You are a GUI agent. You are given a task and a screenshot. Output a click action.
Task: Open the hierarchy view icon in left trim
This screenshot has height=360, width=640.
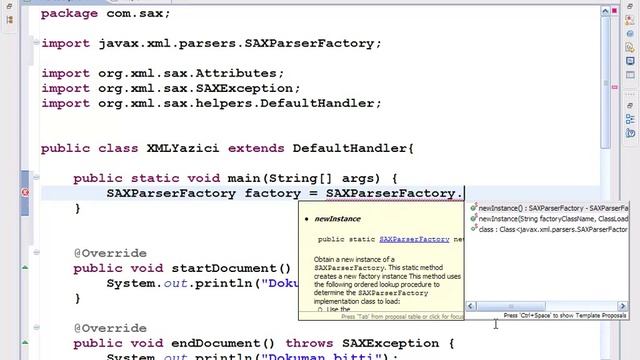coord(9,20)
